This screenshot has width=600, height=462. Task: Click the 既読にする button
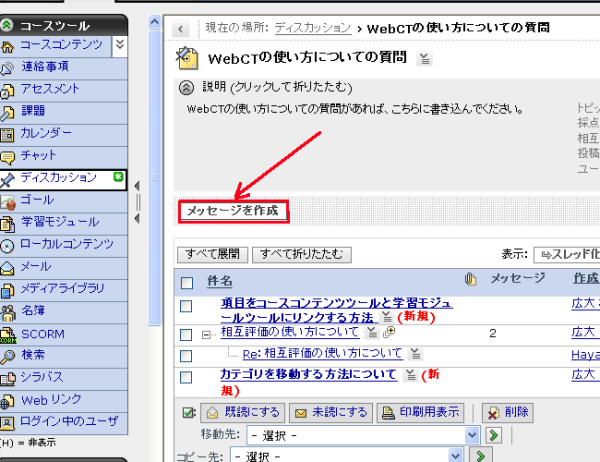[x=243, y=413]
